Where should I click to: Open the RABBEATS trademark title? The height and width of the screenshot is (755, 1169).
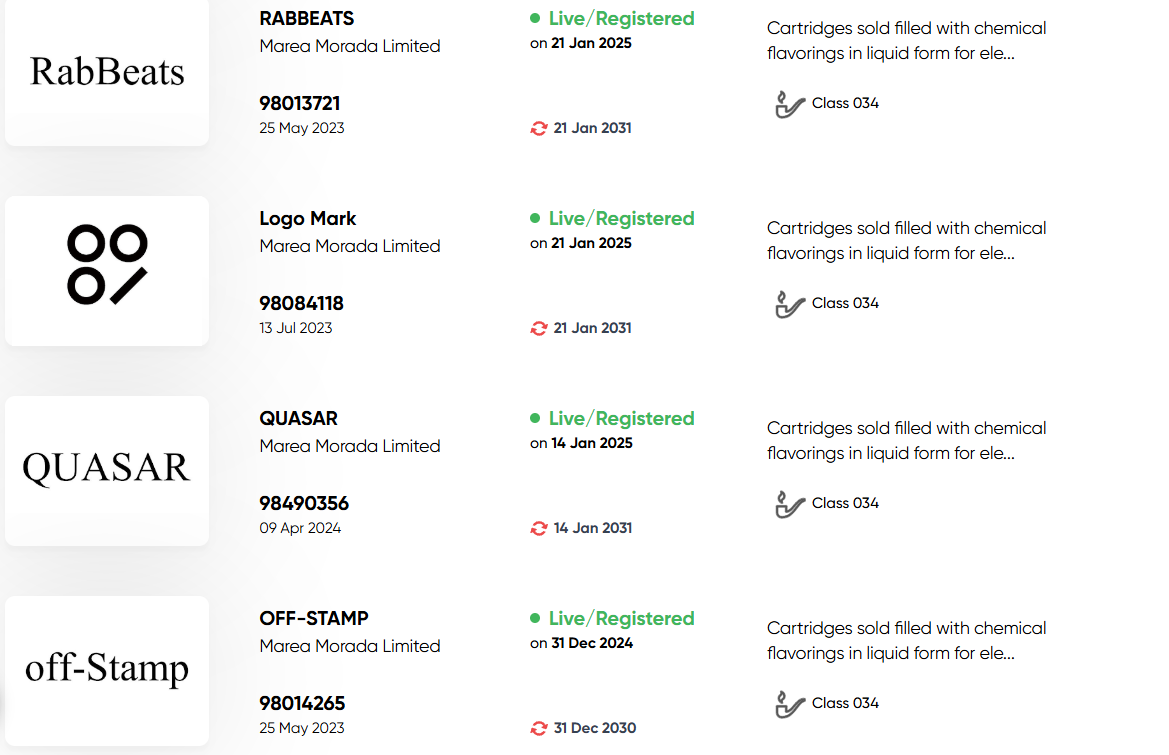pyautogui.click(x=306, y=19)
